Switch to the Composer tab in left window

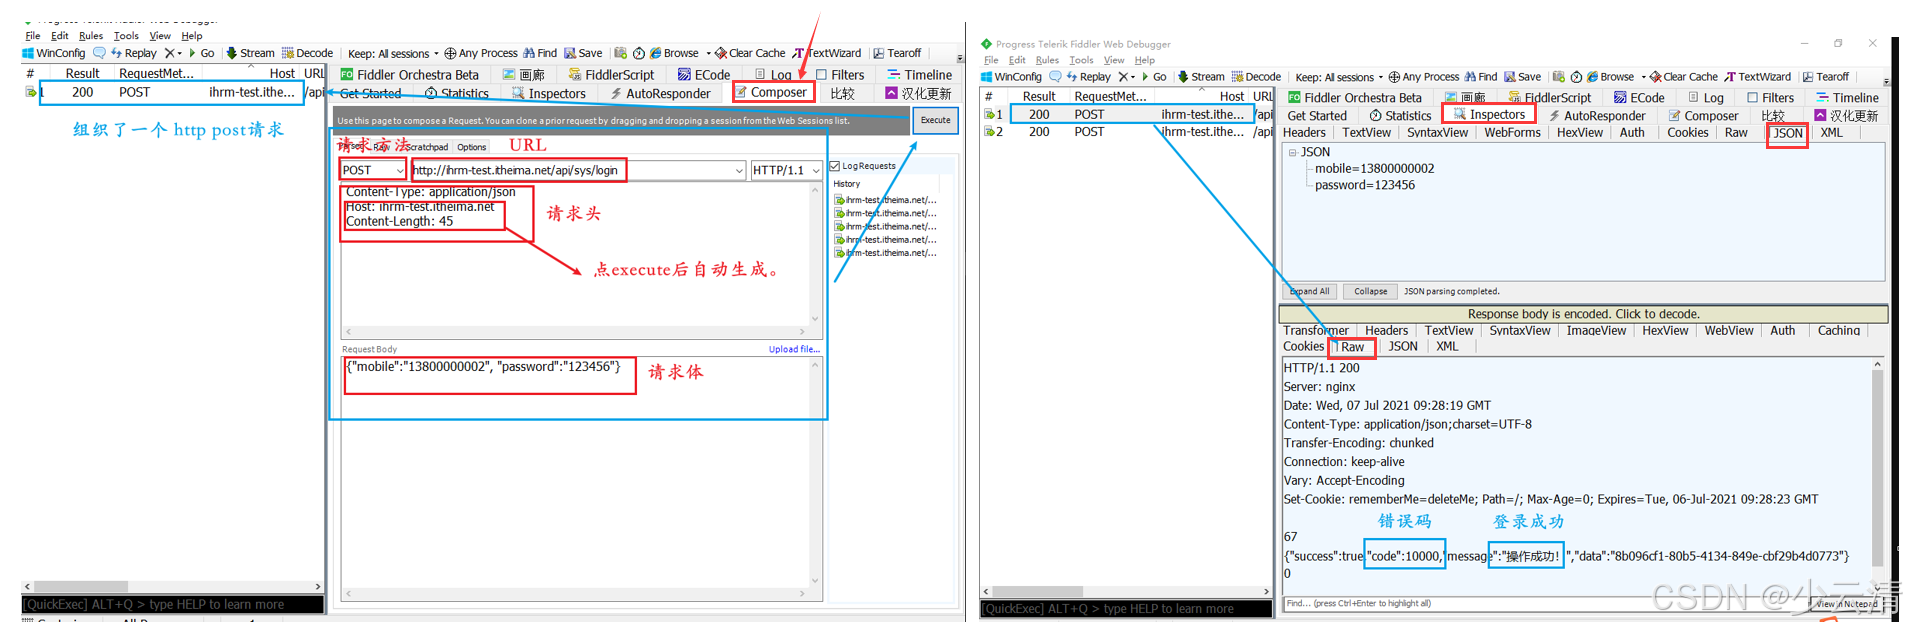click(x=772, y=92)
